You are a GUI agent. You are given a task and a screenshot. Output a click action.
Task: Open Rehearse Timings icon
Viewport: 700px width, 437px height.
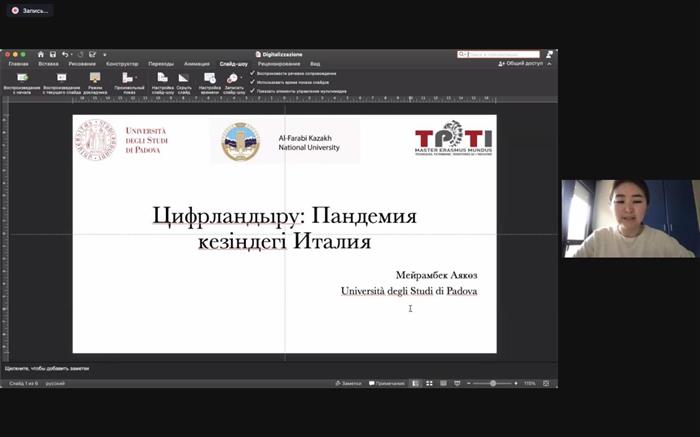(x=209, y=77)
